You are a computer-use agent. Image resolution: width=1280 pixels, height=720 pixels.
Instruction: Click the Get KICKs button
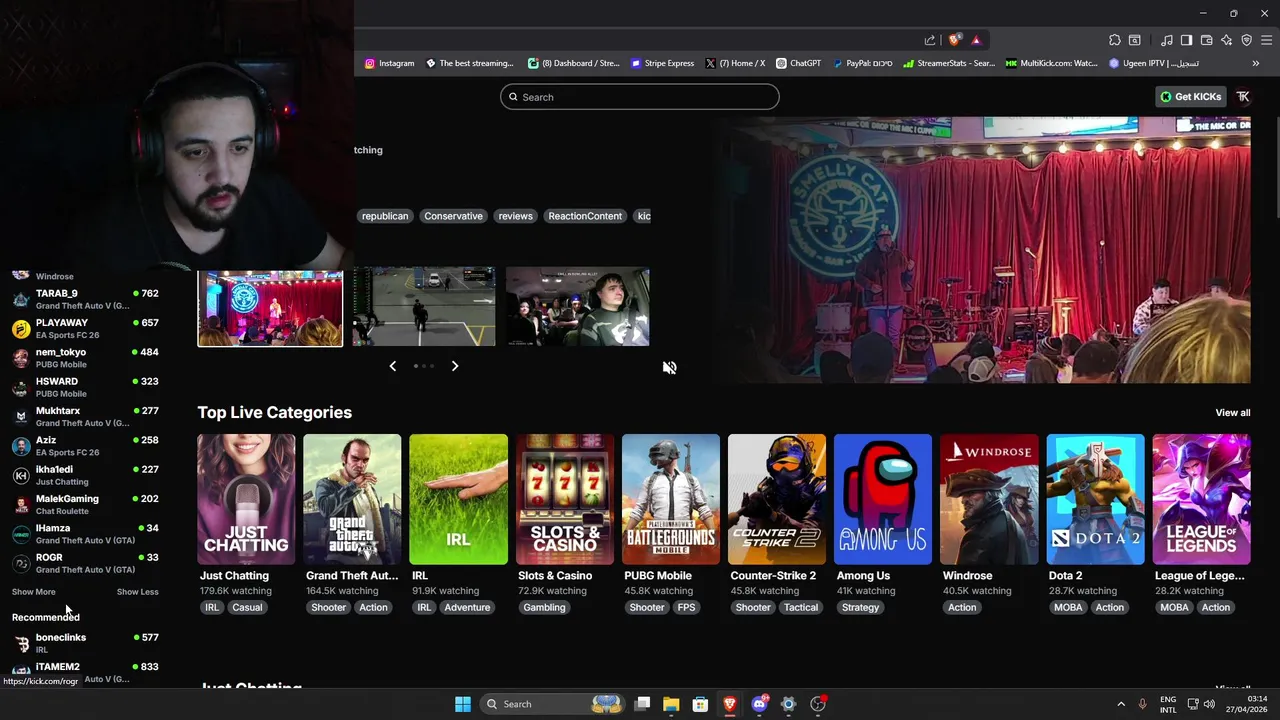point(1191,97)
